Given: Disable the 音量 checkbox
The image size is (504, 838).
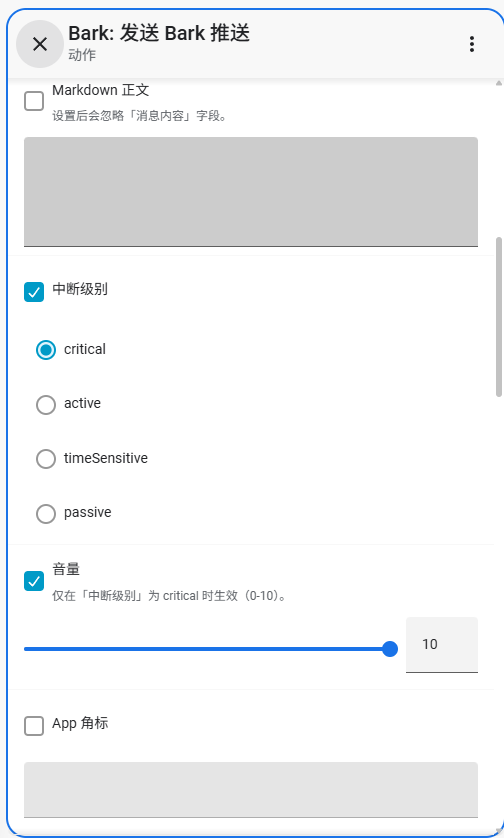Looking at the screenshot, I should (34, 581).
